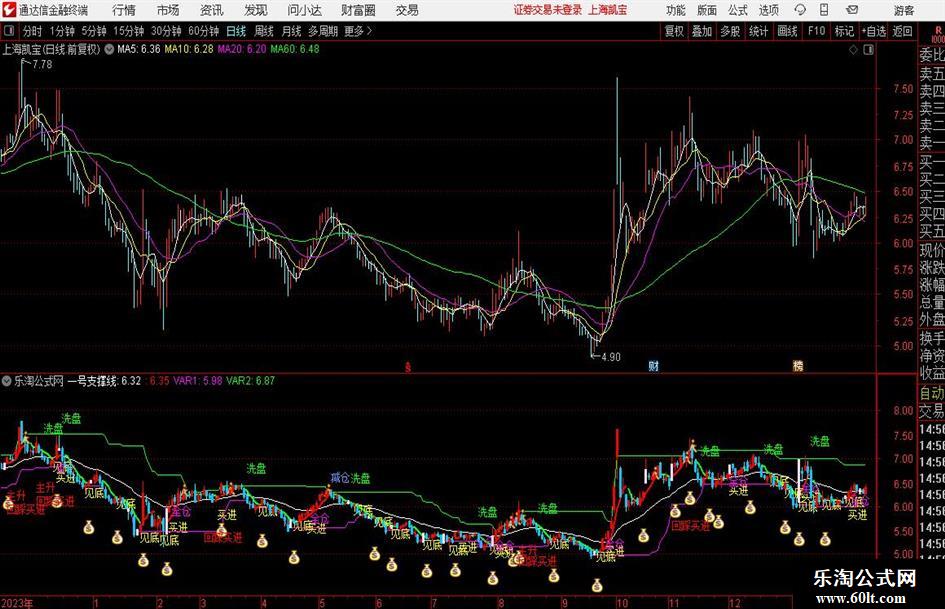The image size is (945, 609).
Task: Switch to the 1分钟 period
Action: (62, 31)
